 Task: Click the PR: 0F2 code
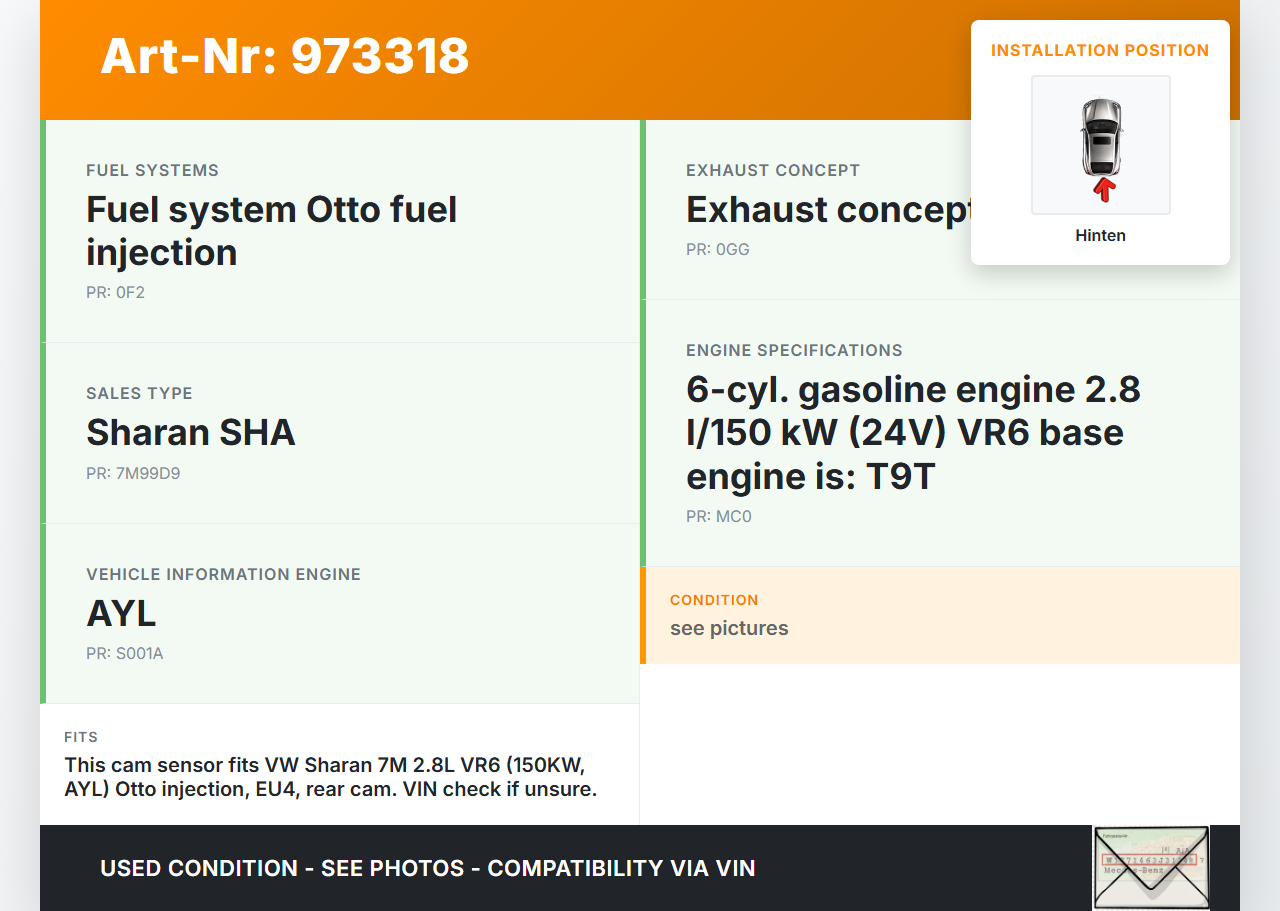115,293
